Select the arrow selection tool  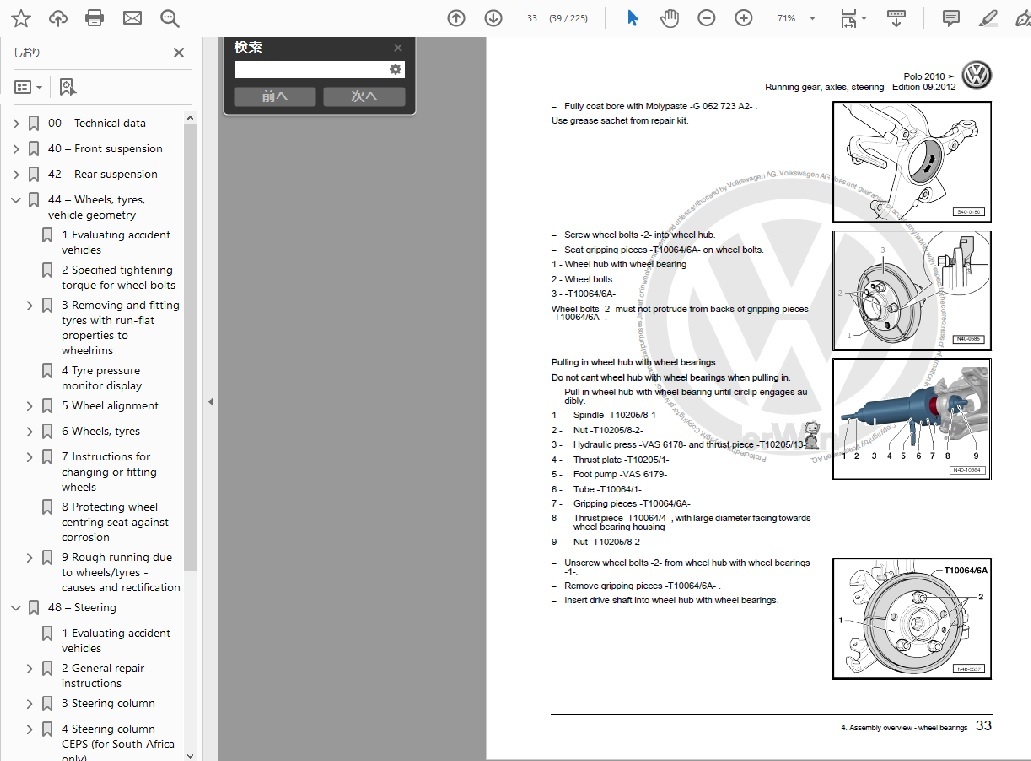coord(633,18)
